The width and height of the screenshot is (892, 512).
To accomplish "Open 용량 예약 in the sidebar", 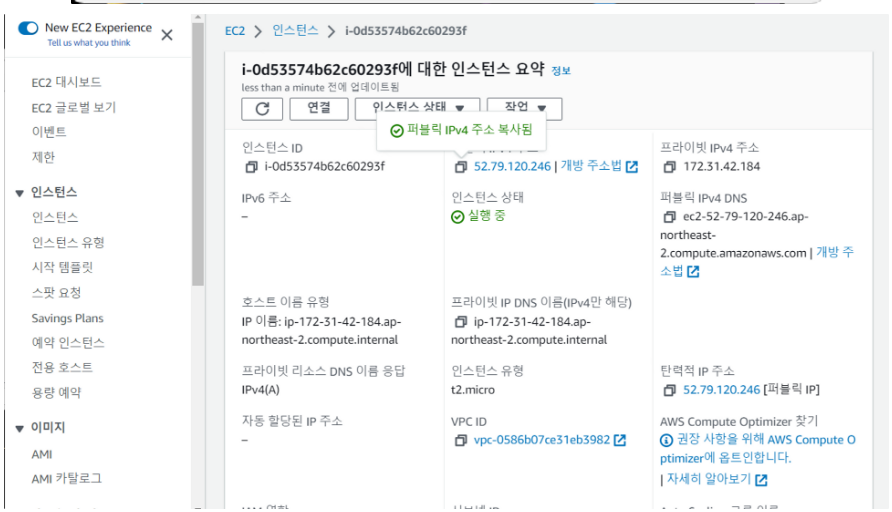I will click(56, 393).
